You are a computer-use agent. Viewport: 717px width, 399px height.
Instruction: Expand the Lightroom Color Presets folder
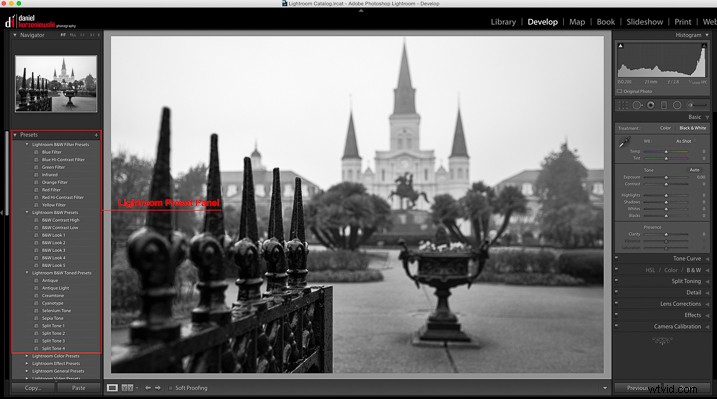coord(27,356)
